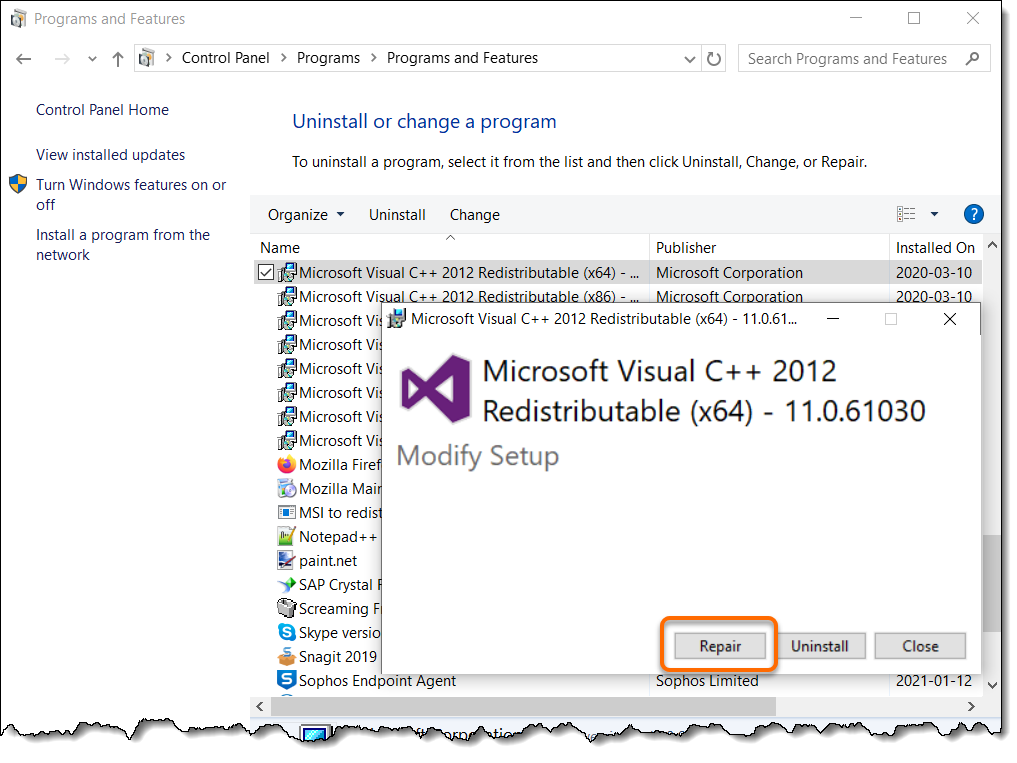The image size is (1017, 763).
Task: Go back with the back arrow
Action: coord(24,59)
